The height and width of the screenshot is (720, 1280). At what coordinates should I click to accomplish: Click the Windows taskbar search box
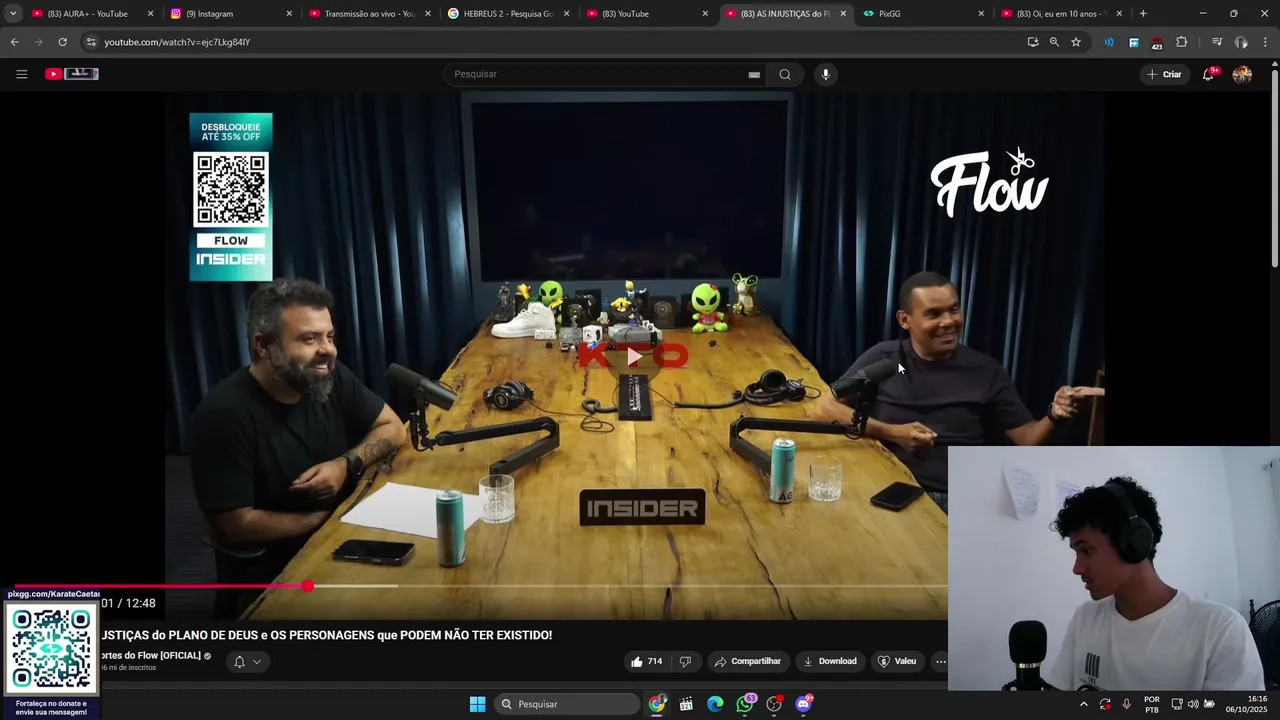pyautogui.click(x=567, y=704)
